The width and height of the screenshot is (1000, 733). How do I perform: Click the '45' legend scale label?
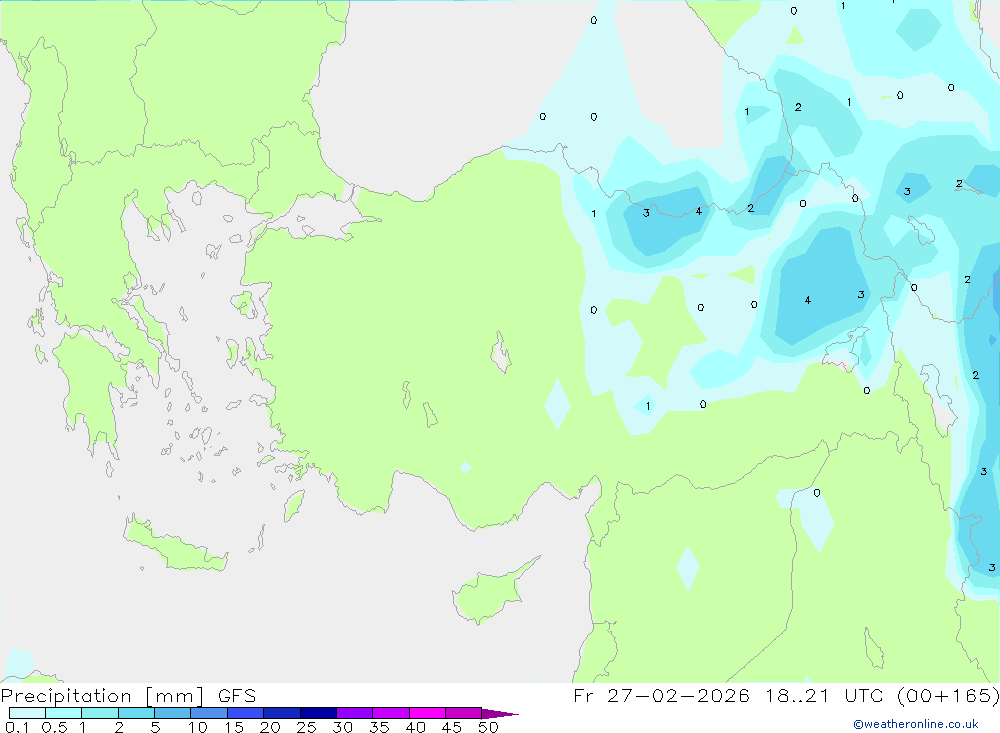(452, 727)
